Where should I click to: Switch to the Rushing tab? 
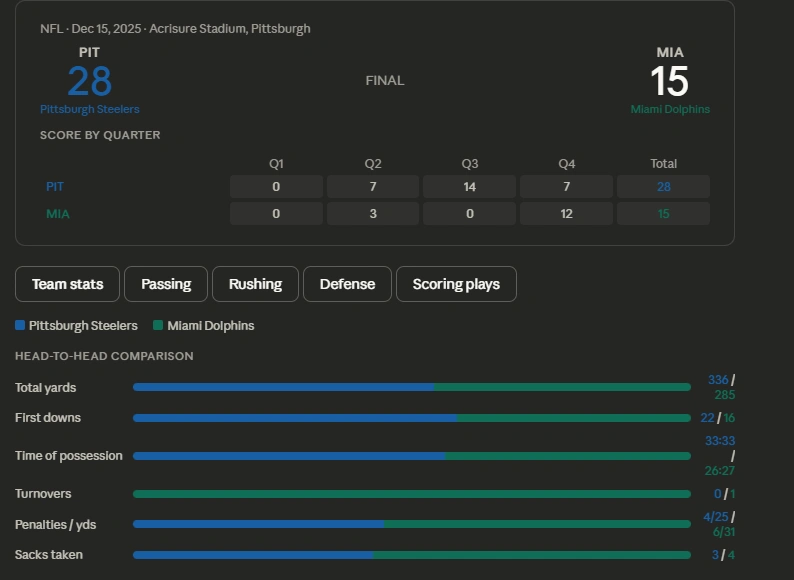[x=255, y=284]
